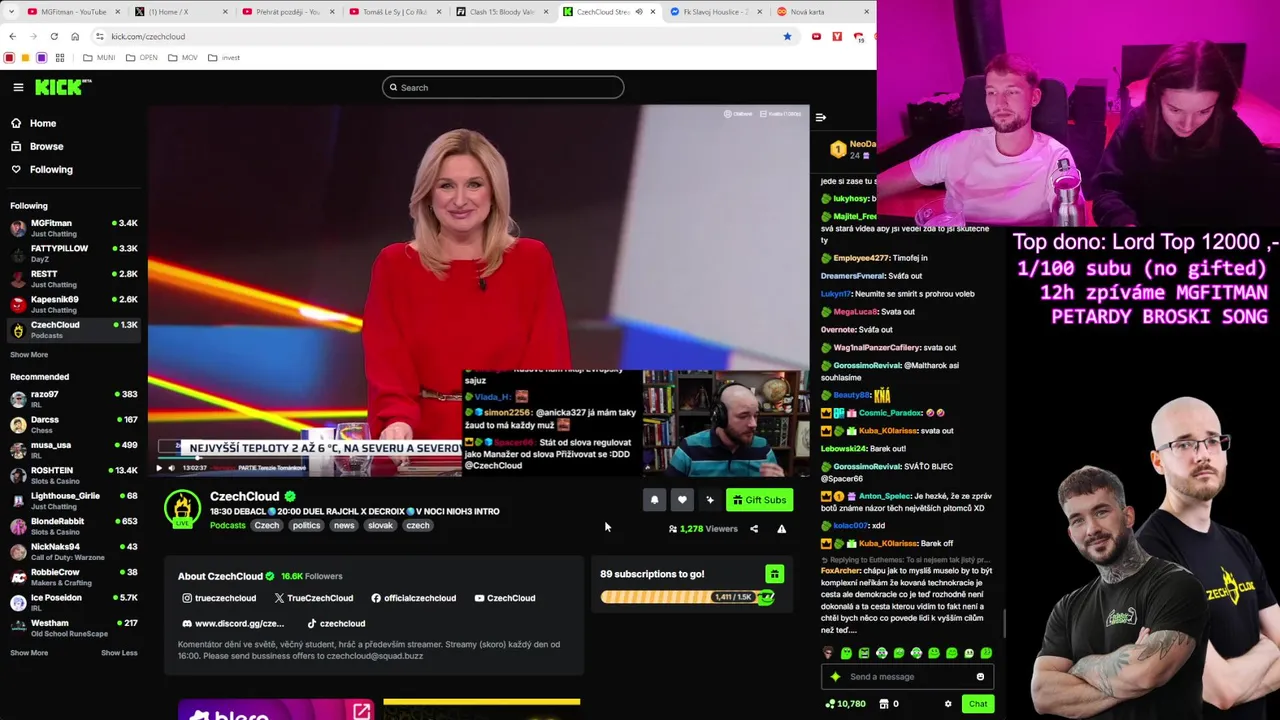Mute the stream volume

(x=171, y=468)
